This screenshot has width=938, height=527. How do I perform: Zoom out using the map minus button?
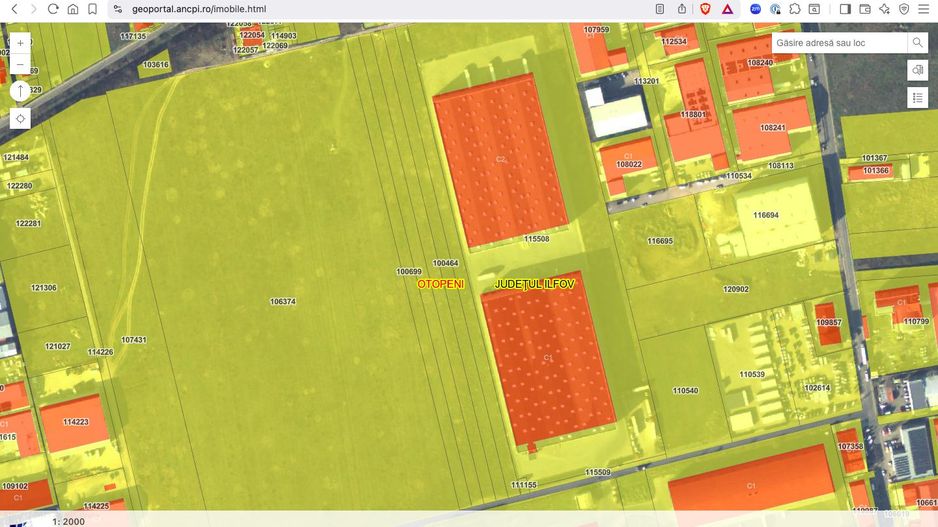pyautogui.click(x=20, y=65)
